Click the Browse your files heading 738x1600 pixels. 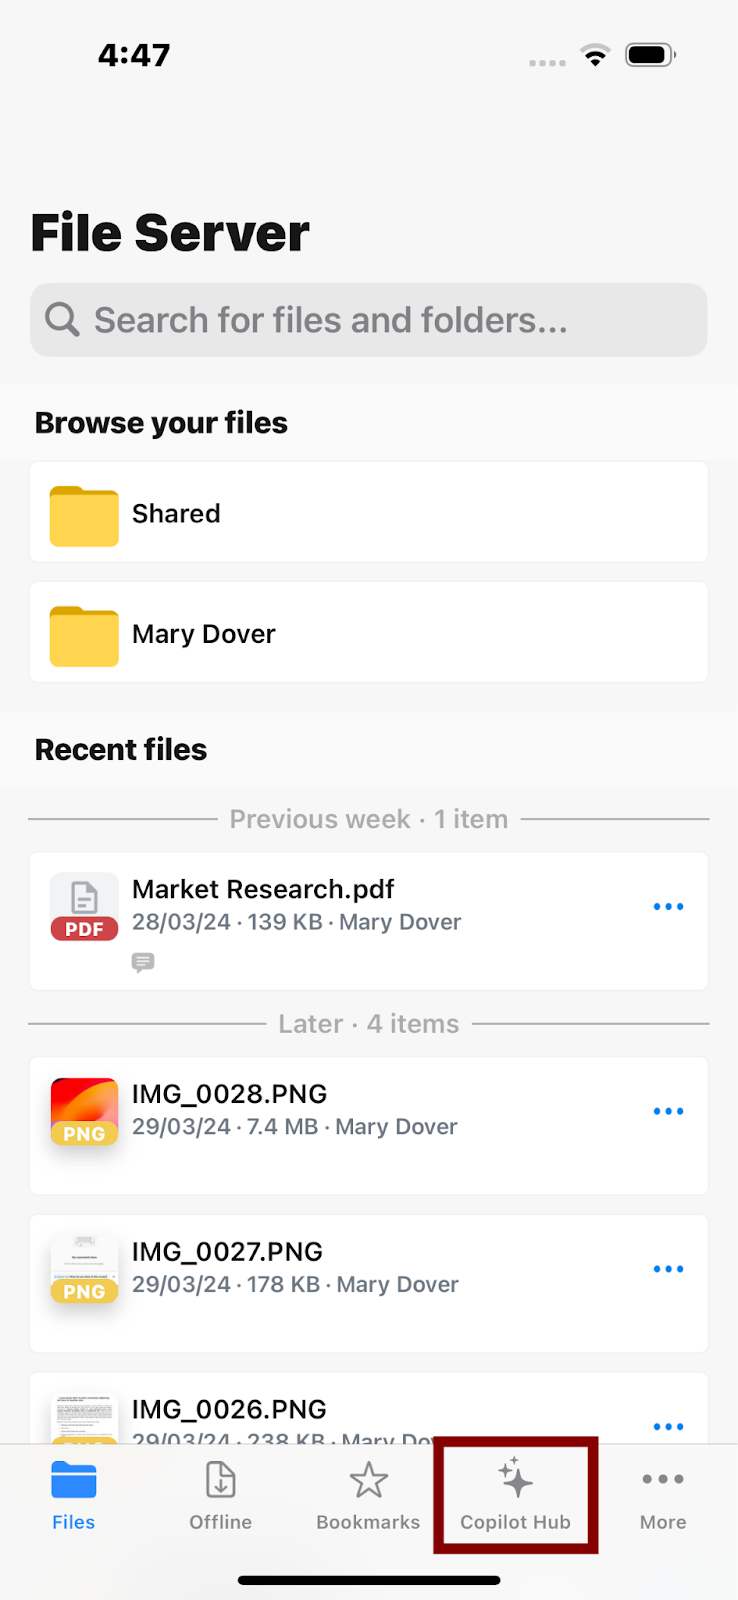[x=161, y=423]
